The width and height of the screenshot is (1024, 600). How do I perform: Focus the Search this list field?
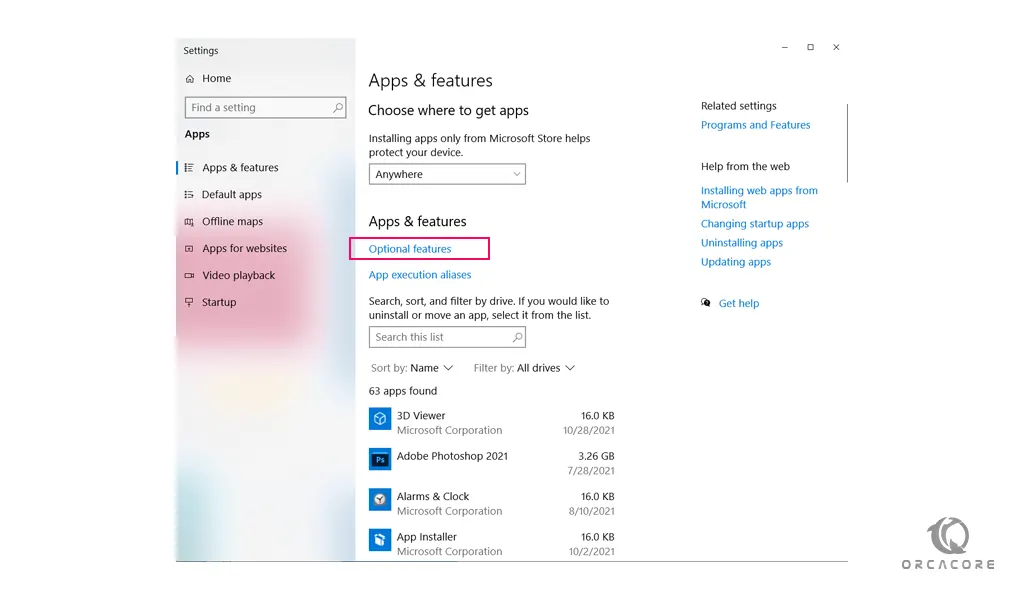pos(447,337)
